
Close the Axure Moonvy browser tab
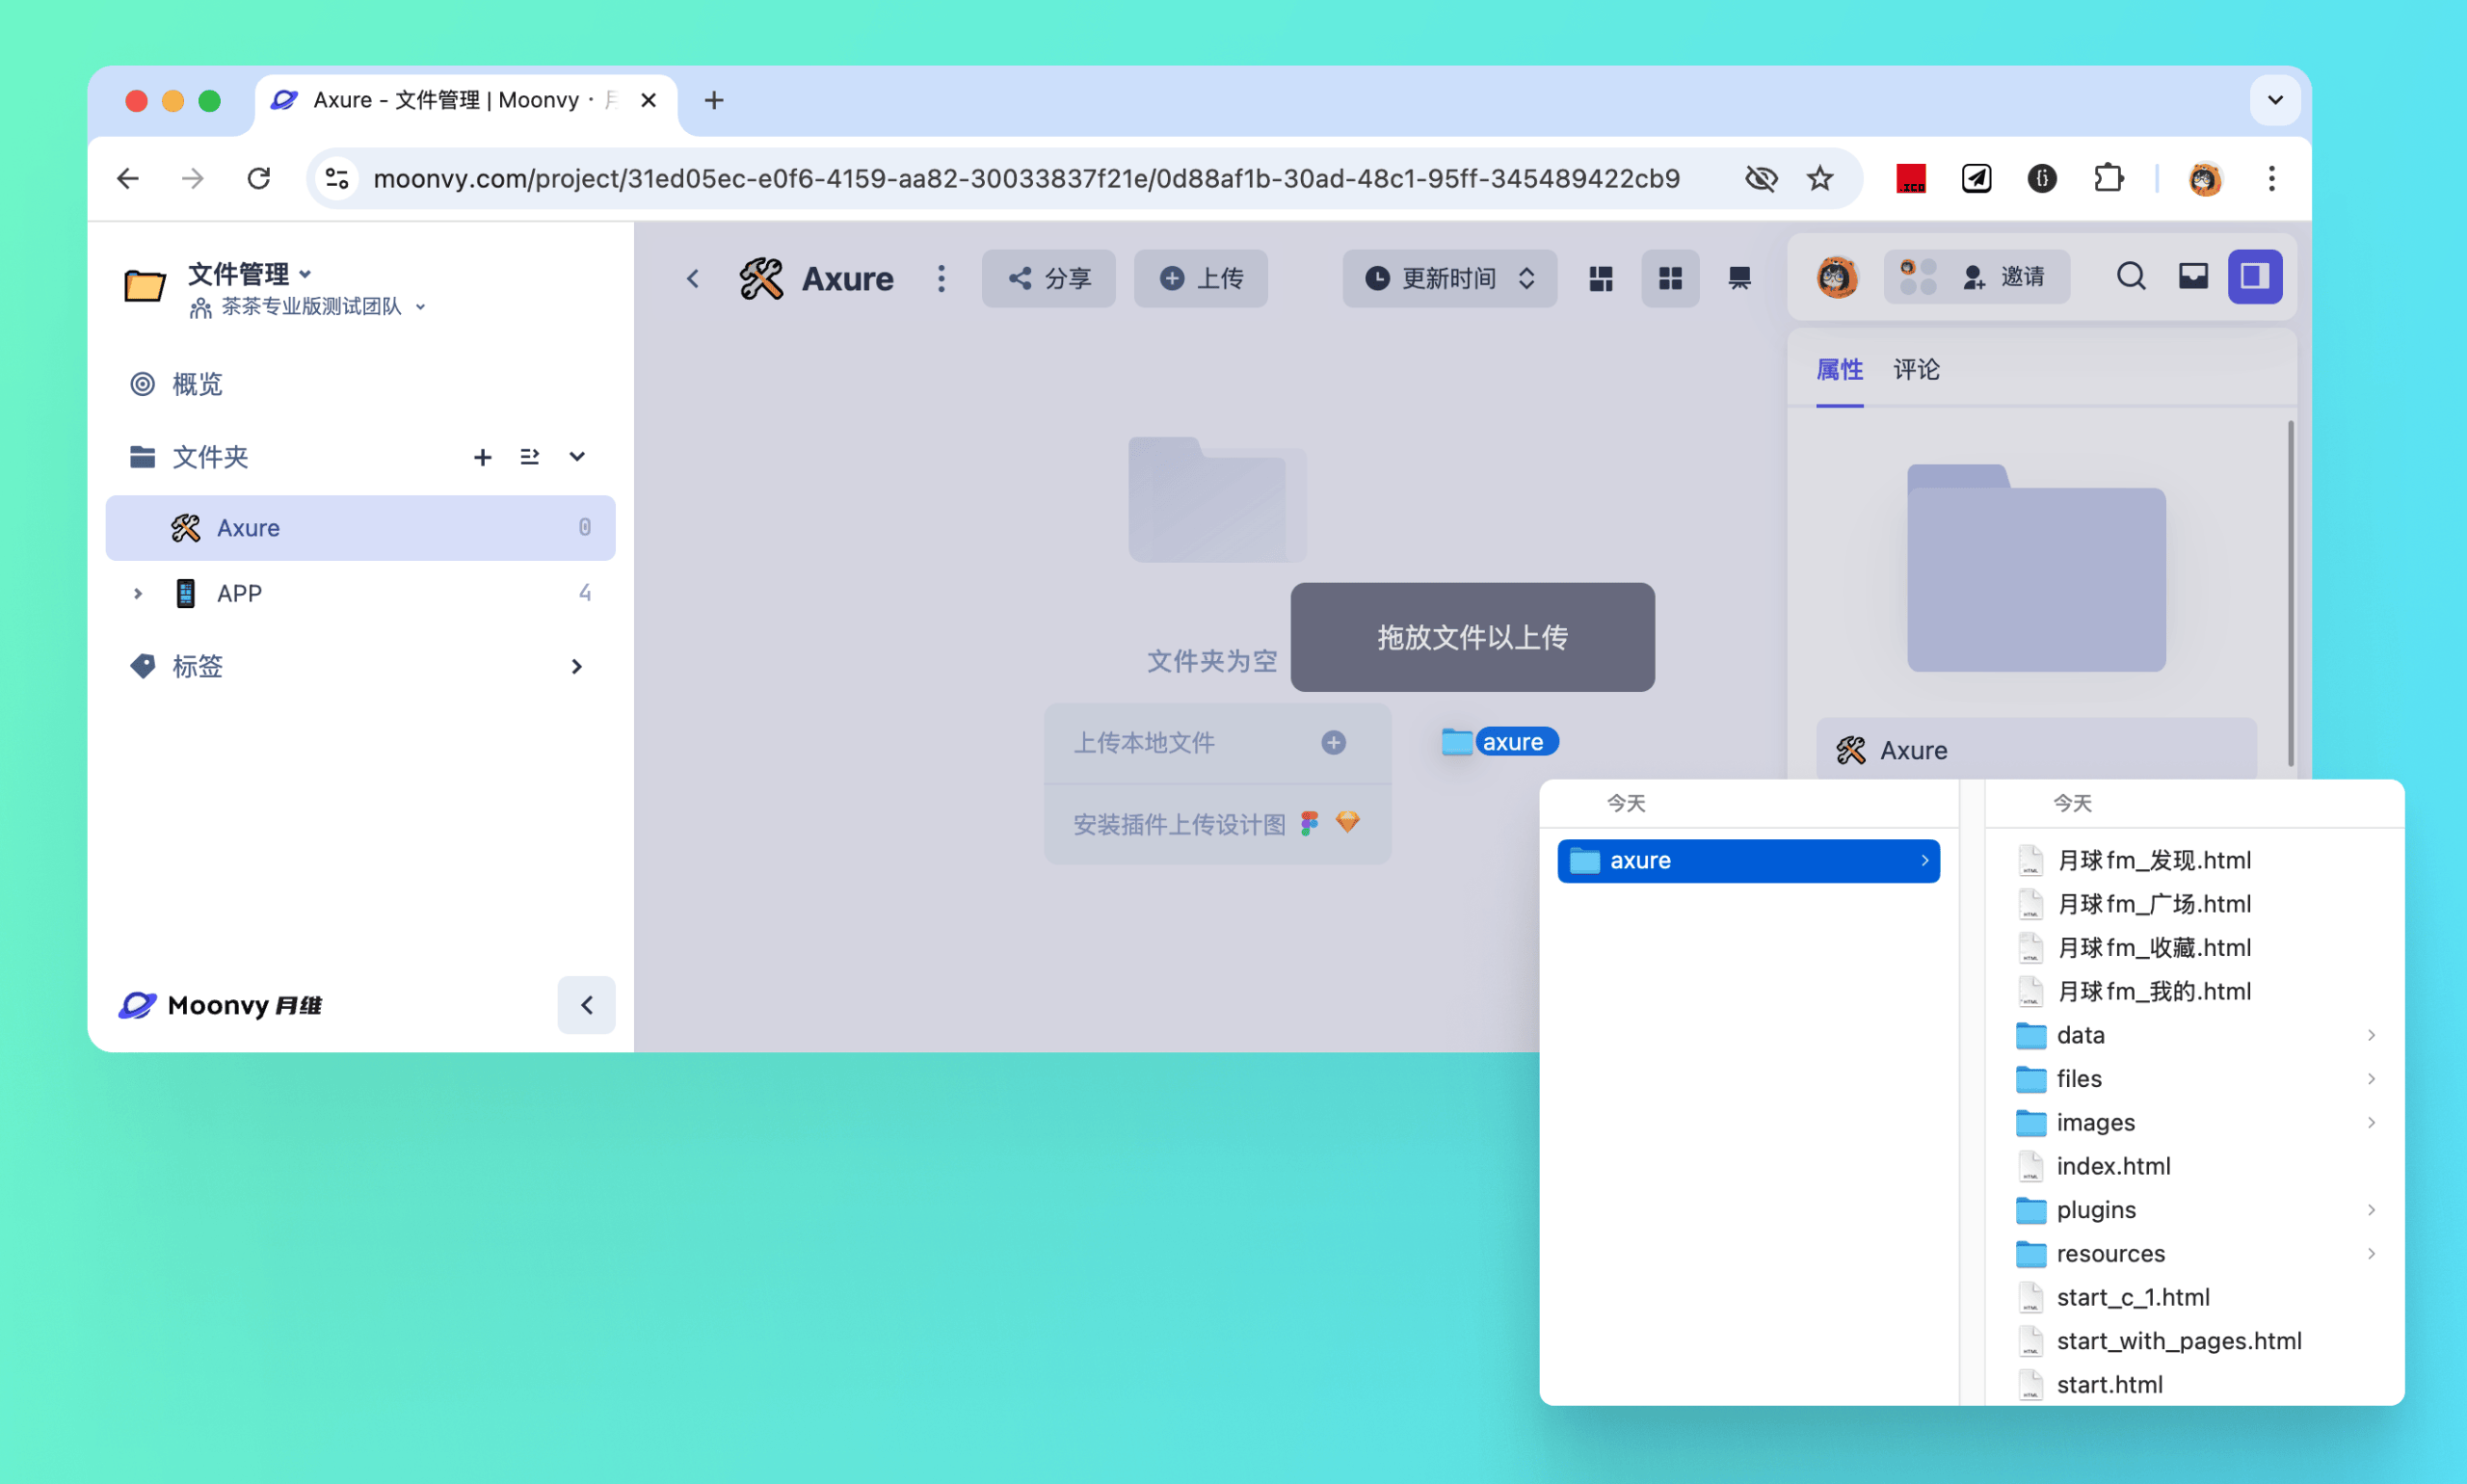[x=648, y=100]
